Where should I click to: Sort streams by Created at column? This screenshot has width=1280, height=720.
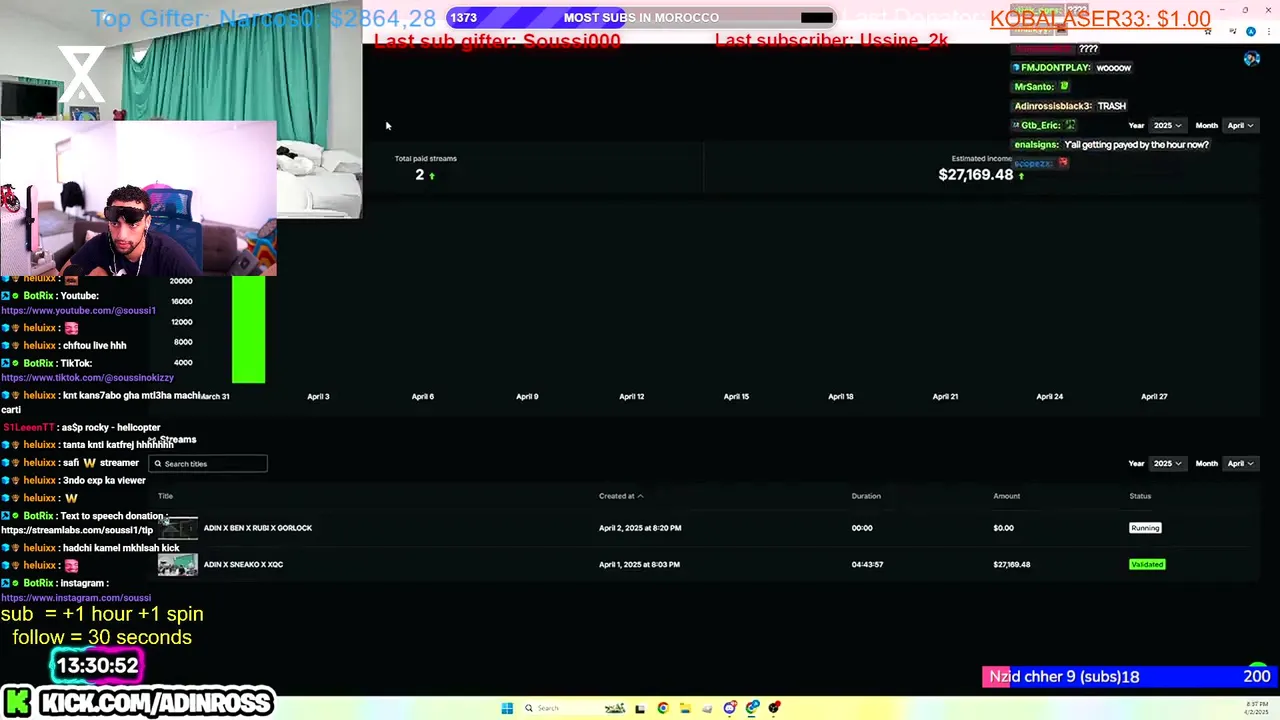coord(621,496)
